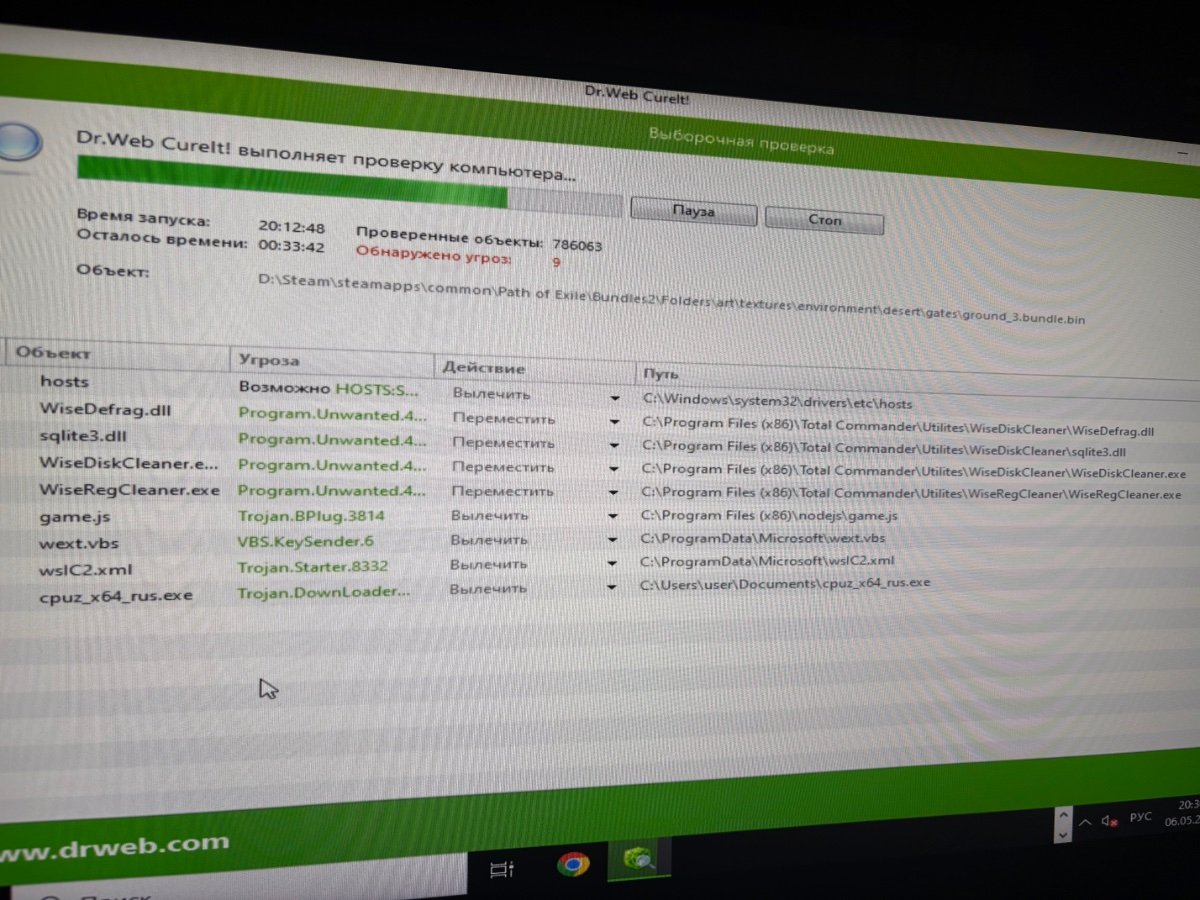Click the Выборочная проверка header text
Screen dimensions: 1200x900
point(741,141)
